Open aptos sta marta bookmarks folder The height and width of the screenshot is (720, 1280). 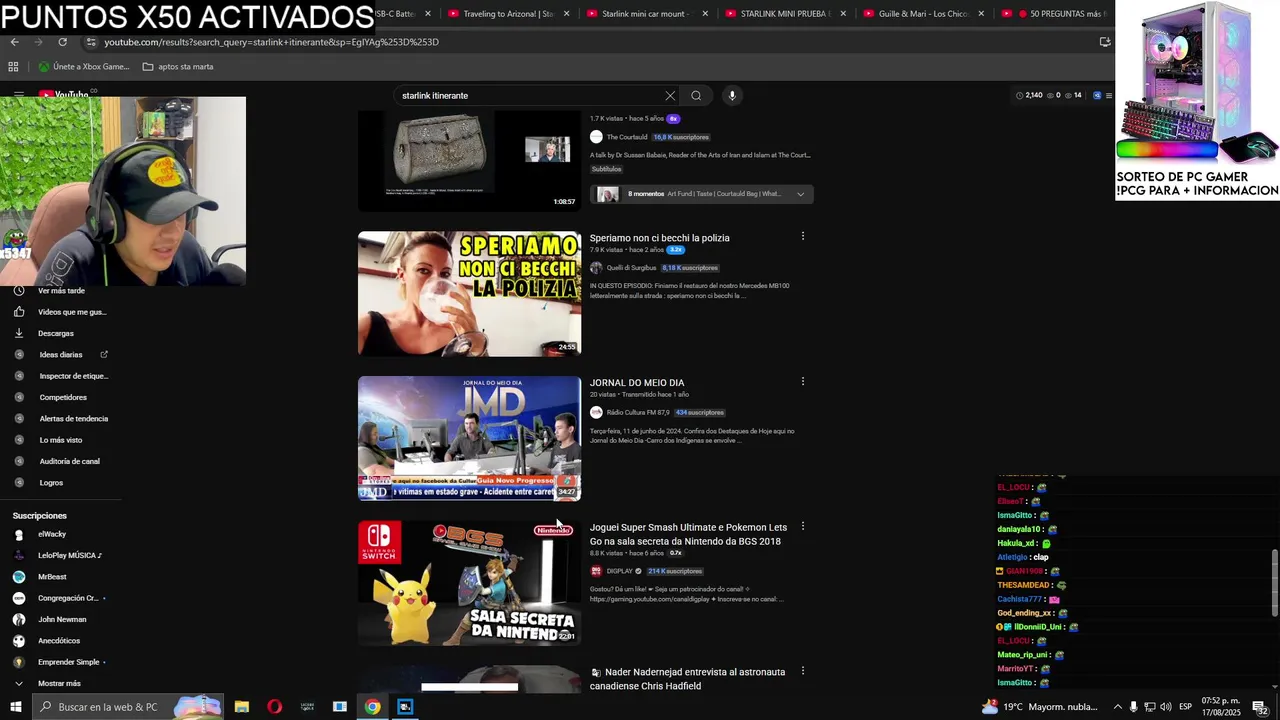[x=178, y=67]
